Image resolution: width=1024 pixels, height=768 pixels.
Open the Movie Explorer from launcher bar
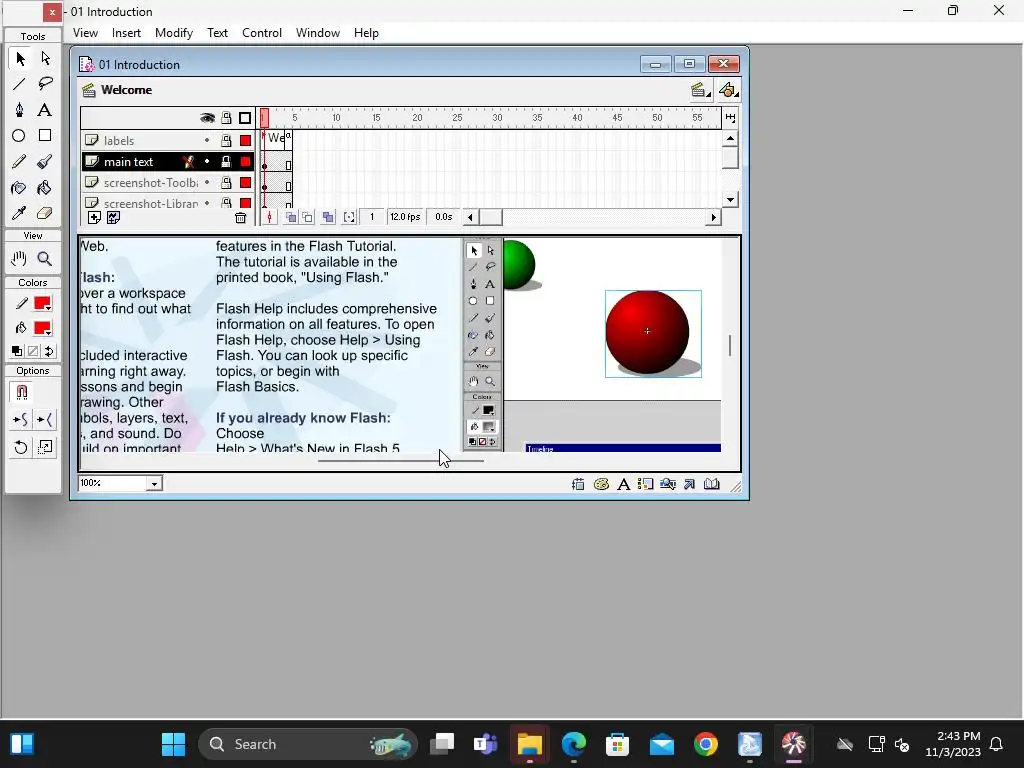[667, 484]
